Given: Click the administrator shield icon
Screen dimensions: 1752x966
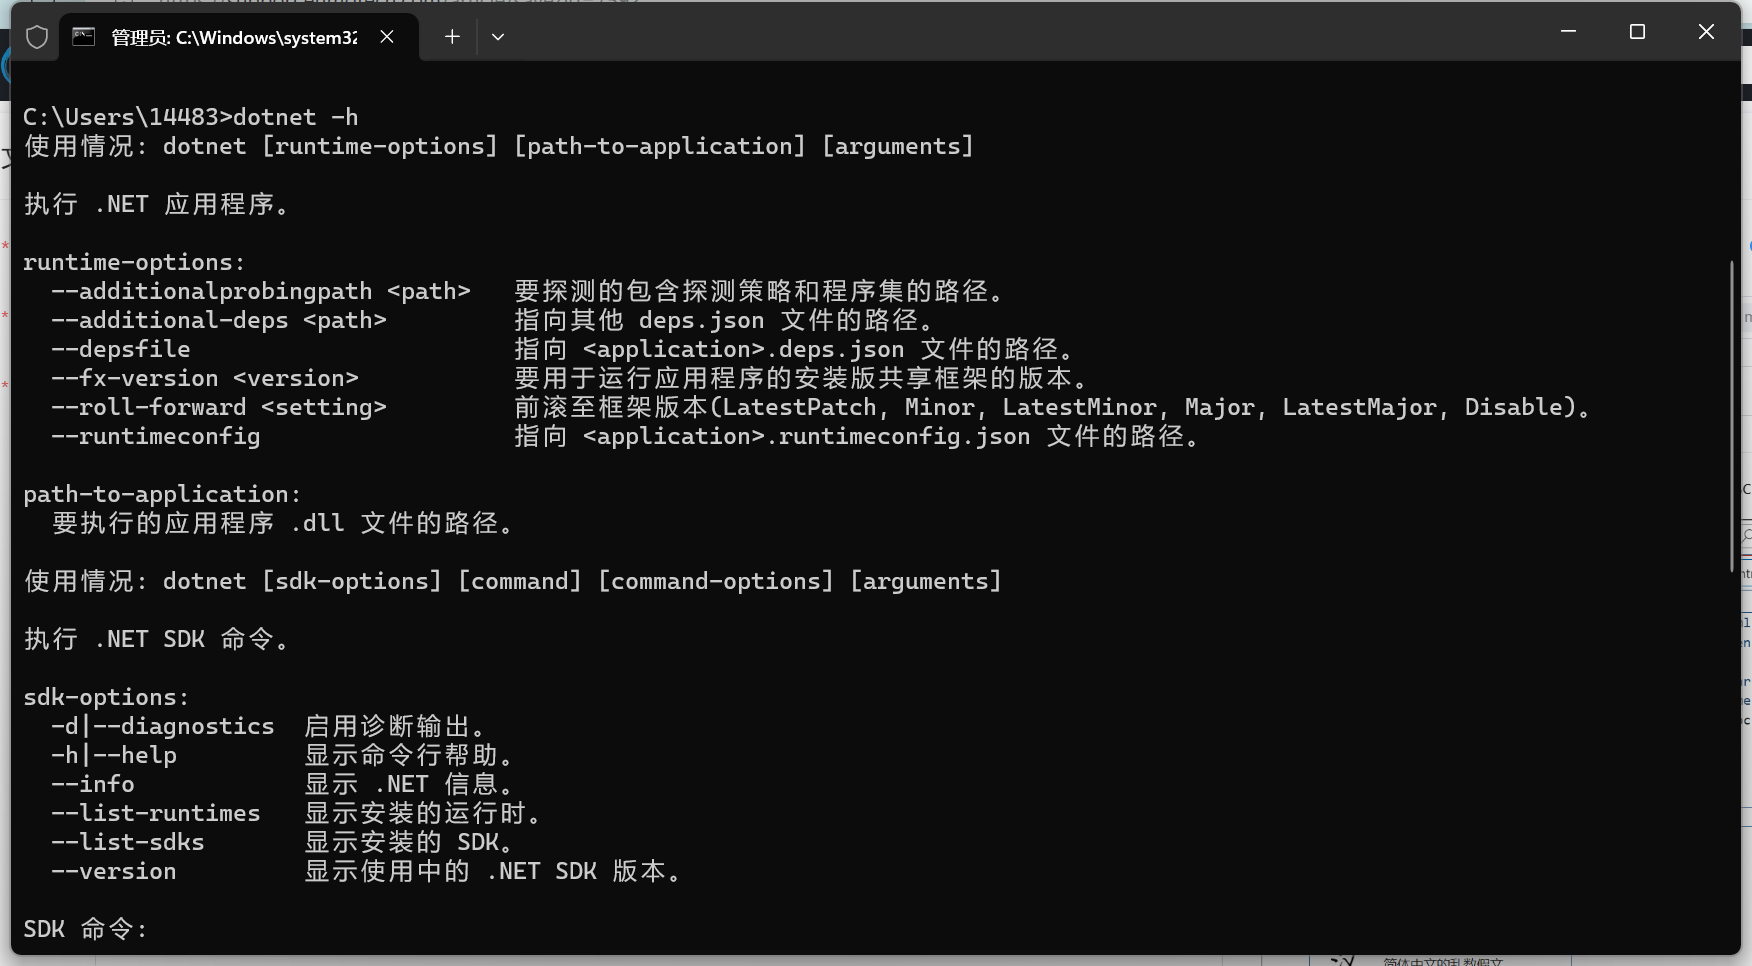Looking at the screenshot, I should [37, 37].
